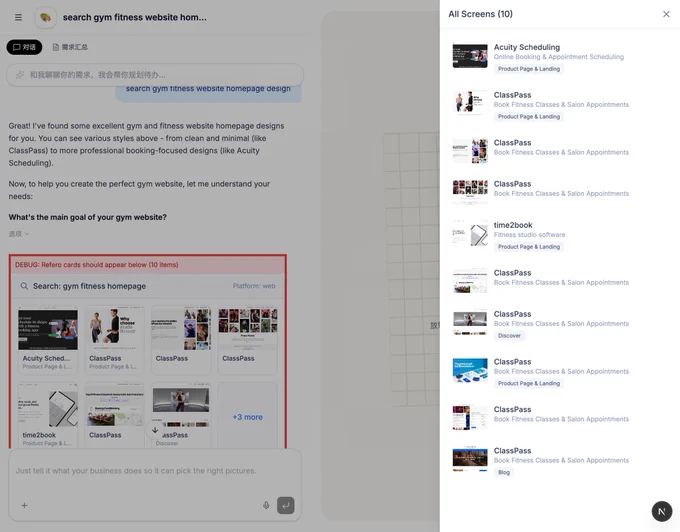Screen dimensions: 680x532
Task: Click the Search: gym fitness homepage text
Action: tap(89, 286)
